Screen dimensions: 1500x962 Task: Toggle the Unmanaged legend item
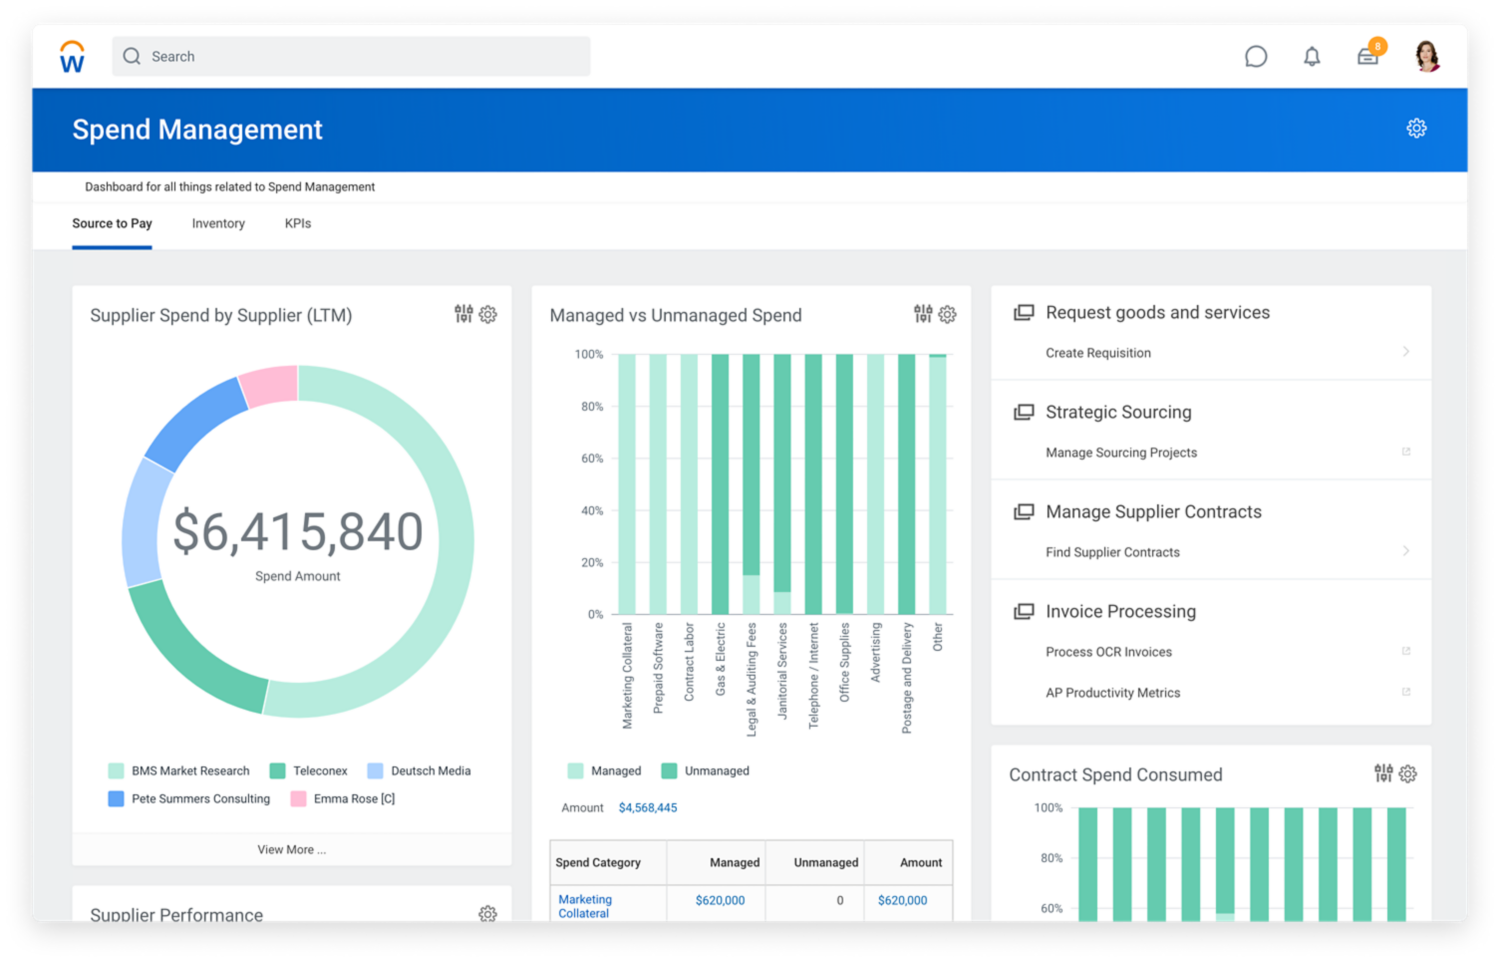click(705, 771)
